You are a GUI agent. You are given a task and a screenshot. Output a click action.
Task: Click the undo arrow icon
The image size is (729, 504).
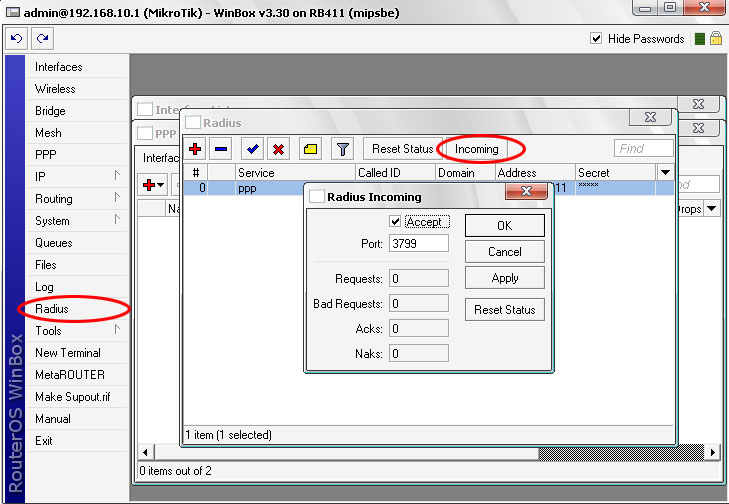(16, 38)
